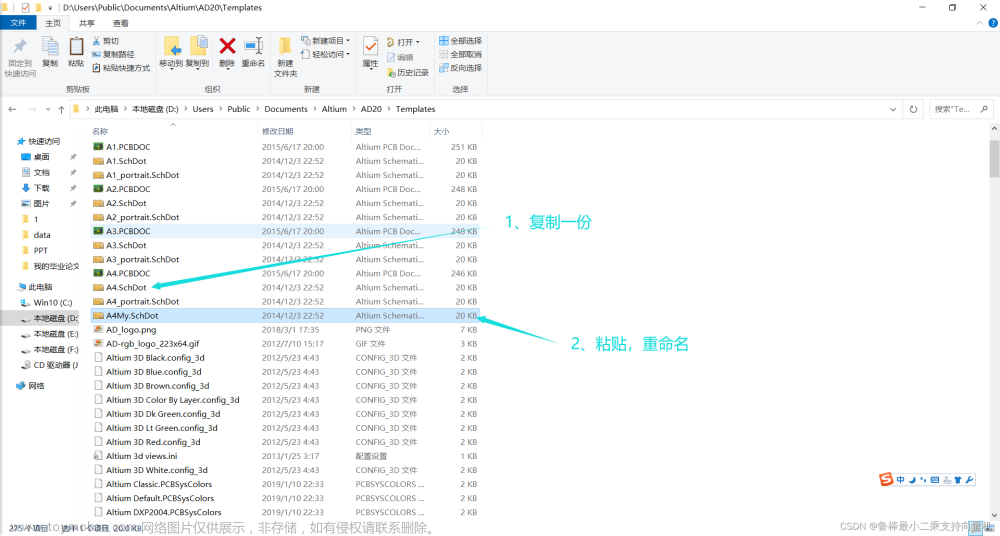Select the A4.SchDot file
This screenshot has height=536, width=1000.
[x=126, y=287]
